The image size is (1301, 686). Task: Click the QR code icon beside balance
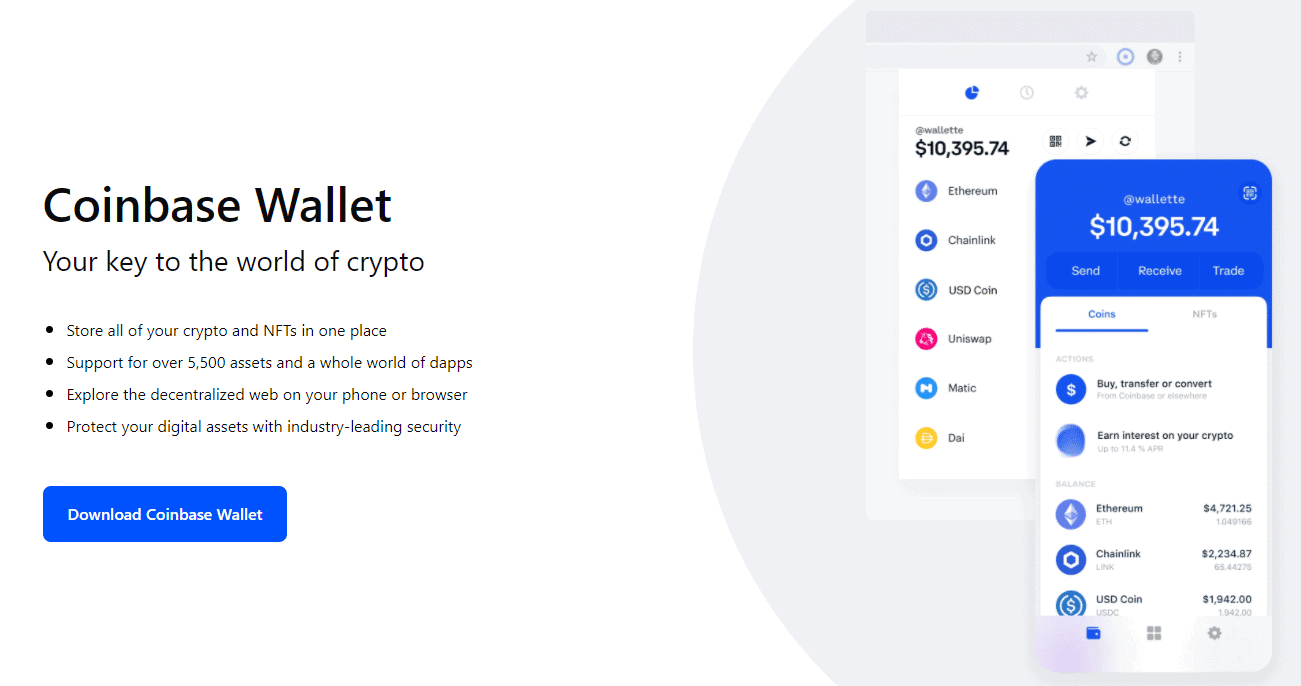(1056, 141)
